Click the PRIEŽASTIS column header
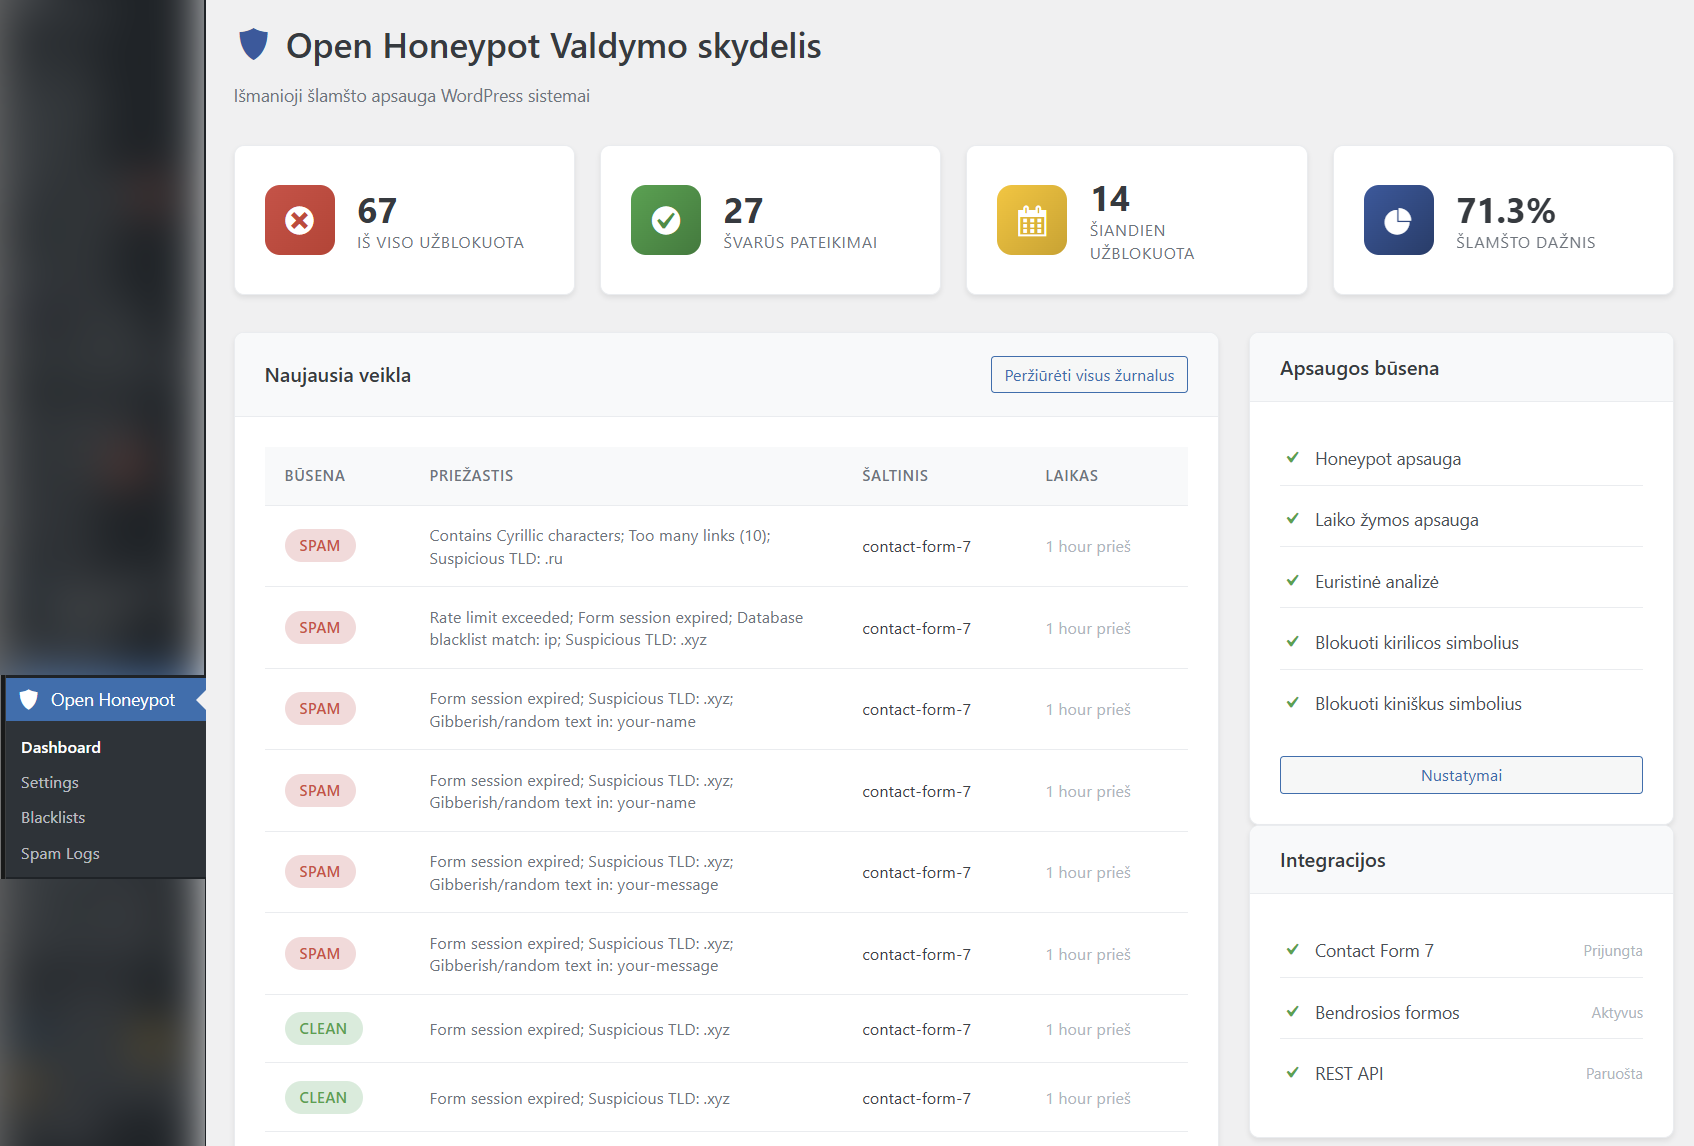This screenshot has width=1694, height=1146. (x=471, y=476)
